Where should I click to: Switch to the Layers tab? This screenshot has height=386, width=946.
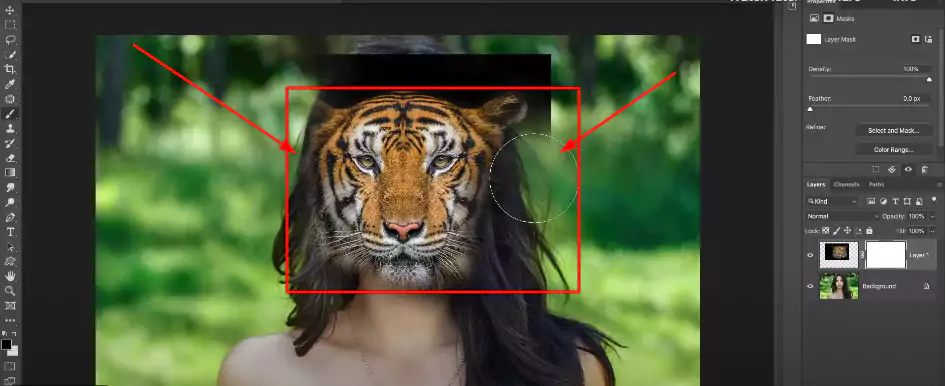(x=816, y=185)
